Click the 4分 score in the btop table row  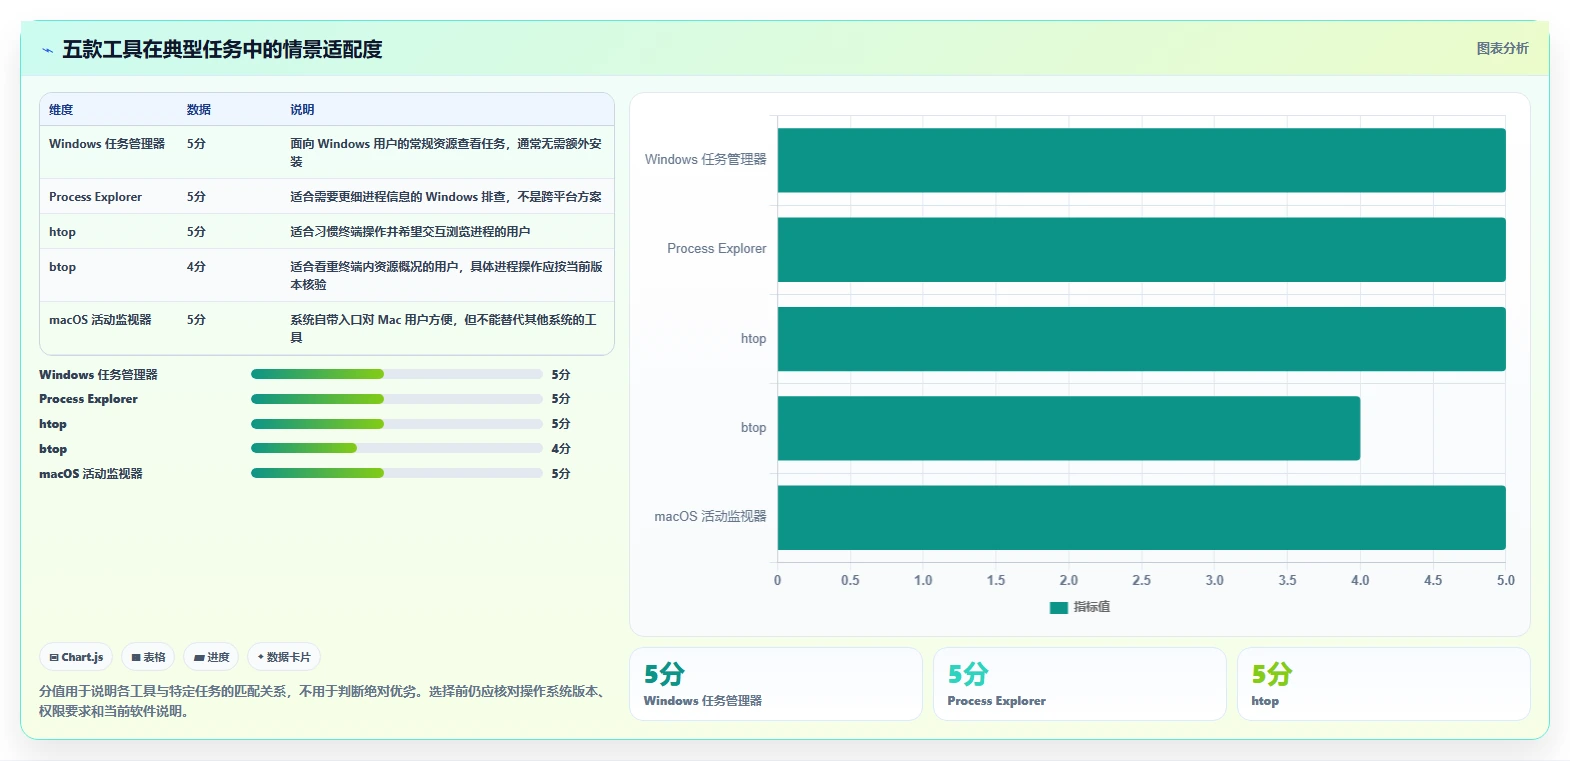pyautogui.click(x=196, y=267)
